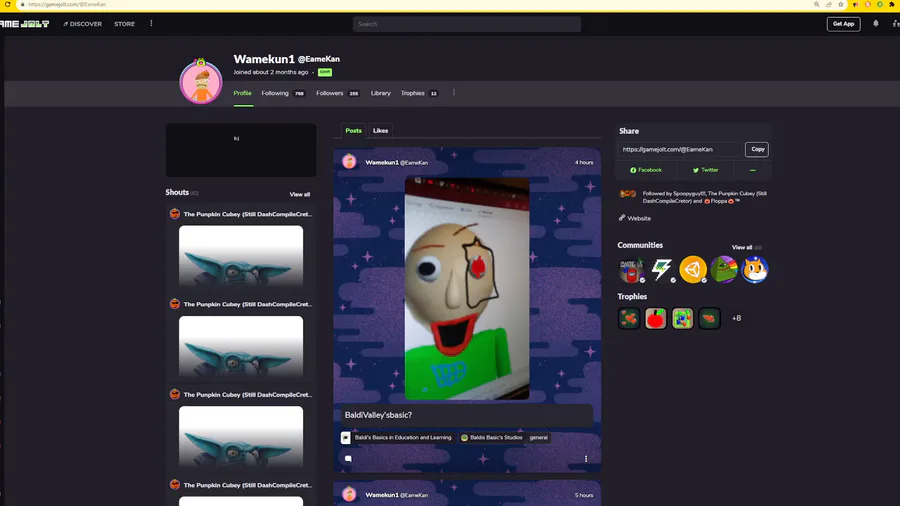Select the Profile tab

tap(242, 93)
